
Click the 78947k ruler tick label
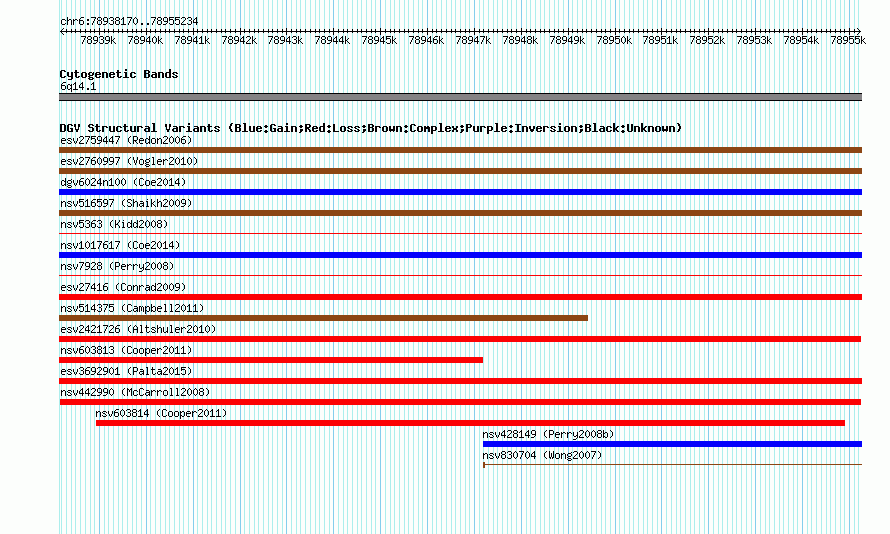(473, 40)
